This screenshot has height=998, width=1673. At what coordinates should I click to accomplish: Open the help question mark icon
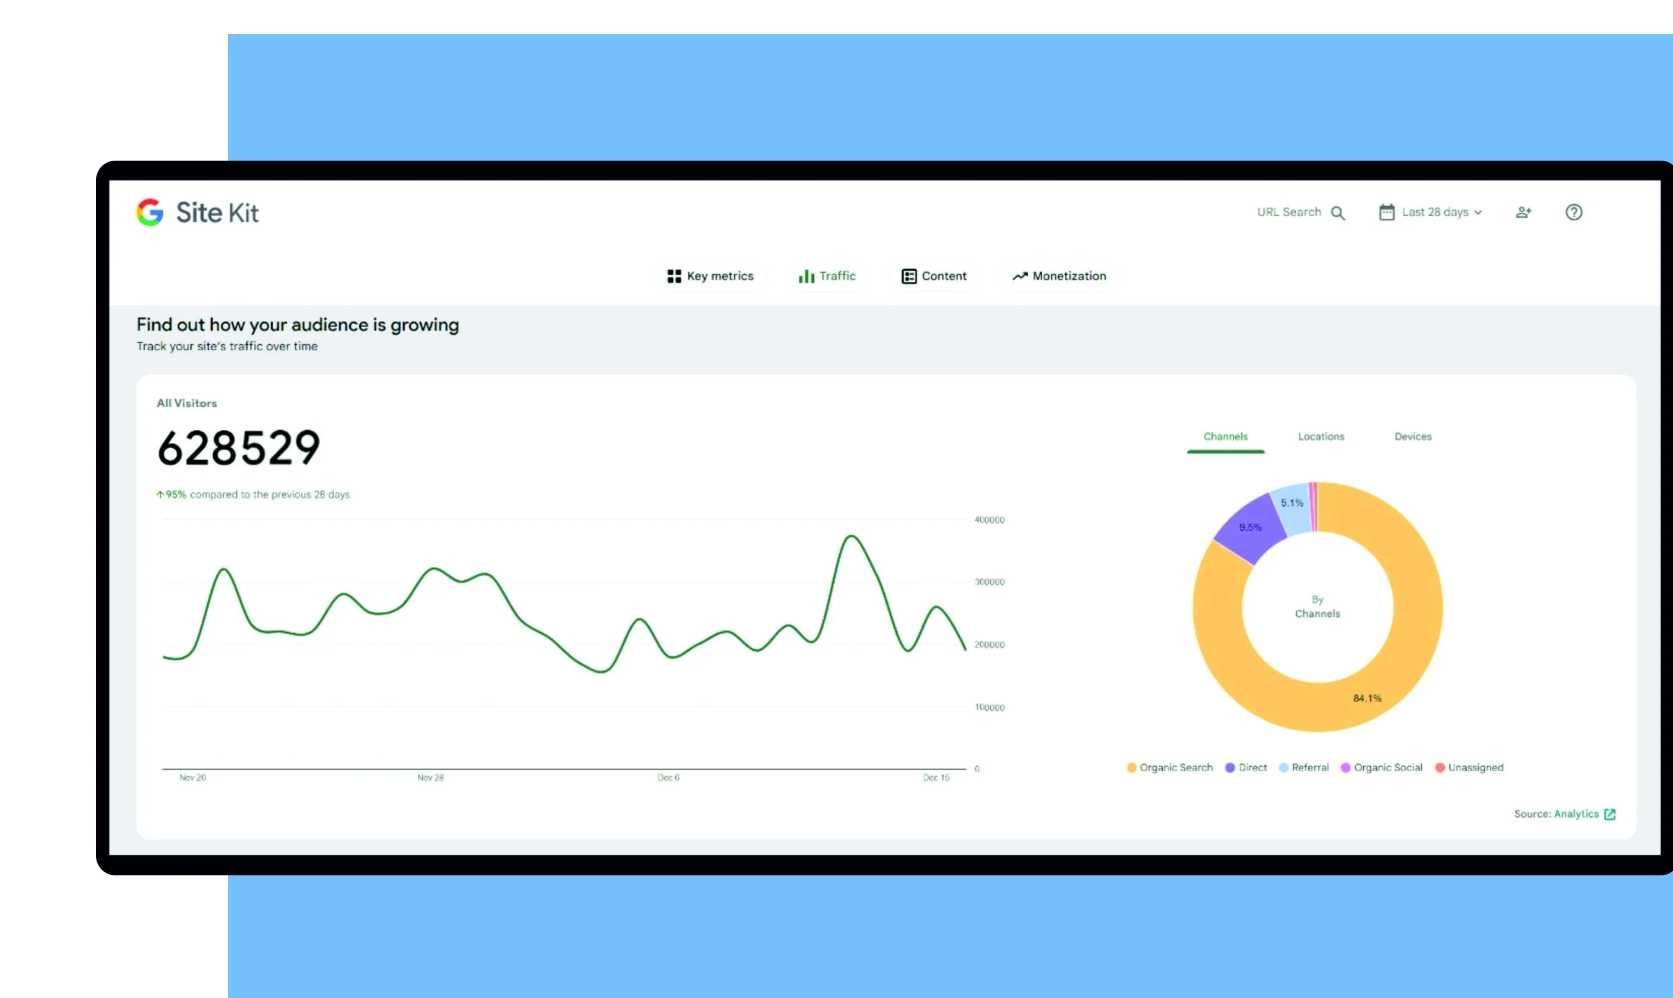pyautogui.click(x=1574, y=212)
